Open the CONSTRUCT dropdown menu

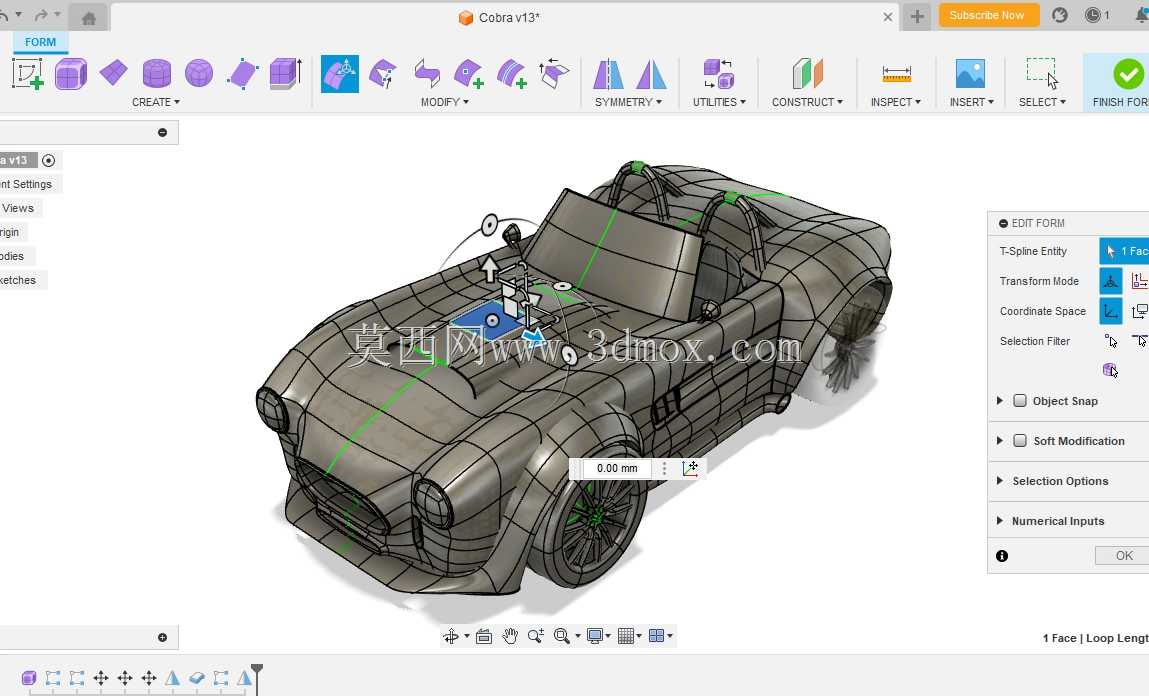coord(807,102)
